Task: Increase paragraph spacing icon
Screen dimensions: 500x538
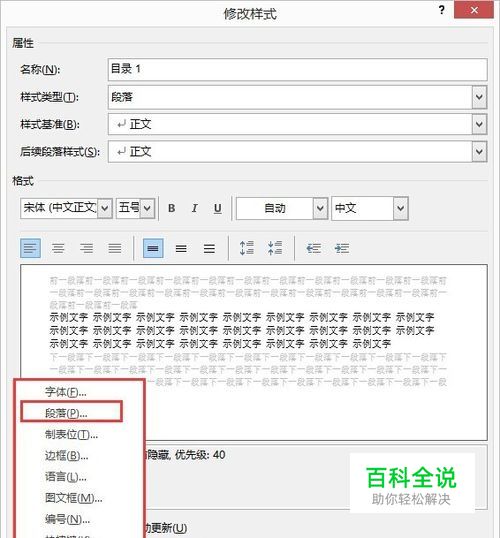Action: (x=247, y=248)
